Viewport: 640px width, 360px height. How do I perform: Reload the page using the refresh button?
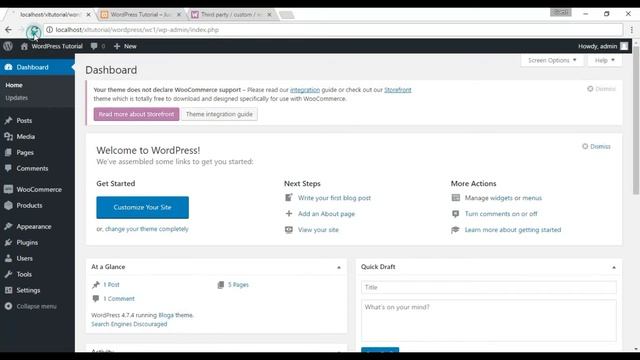(x=34, y=30)
